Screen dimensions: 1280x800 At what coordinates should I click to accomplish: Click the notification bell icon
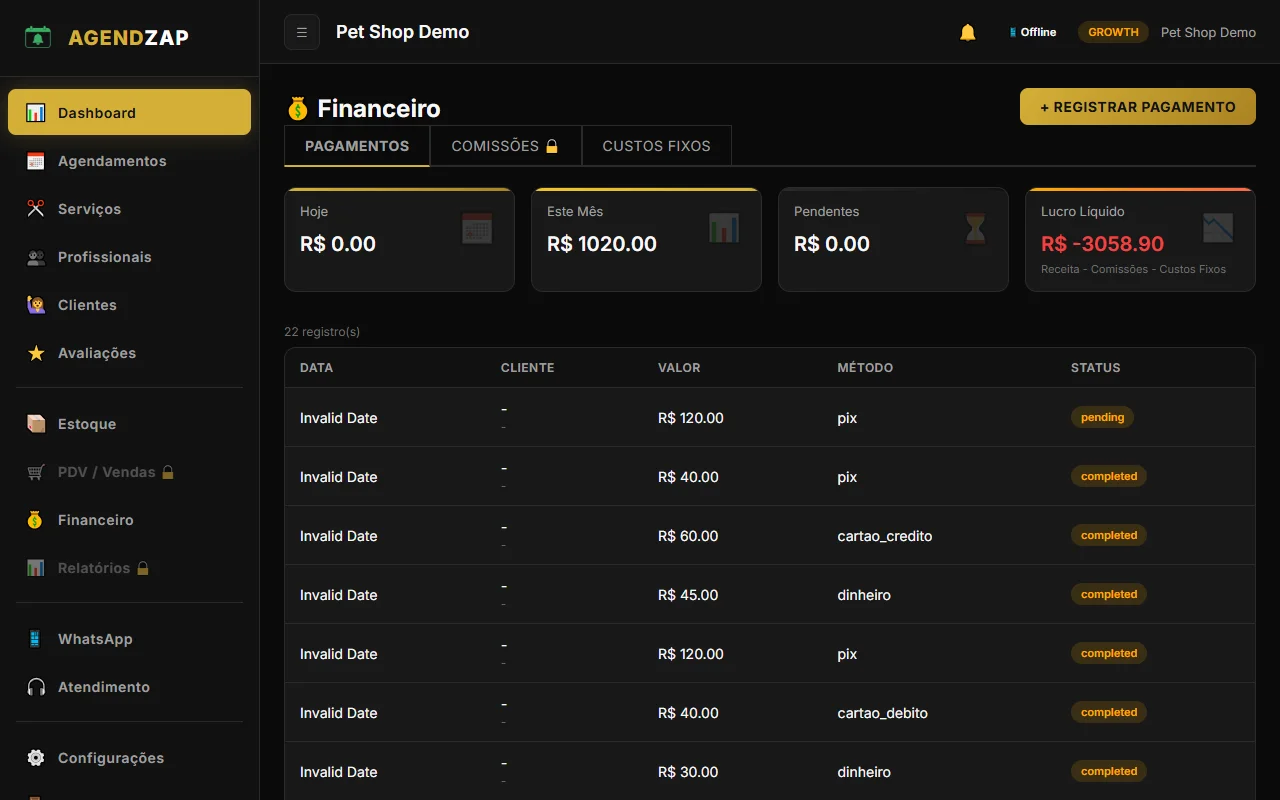click(967, 32)
